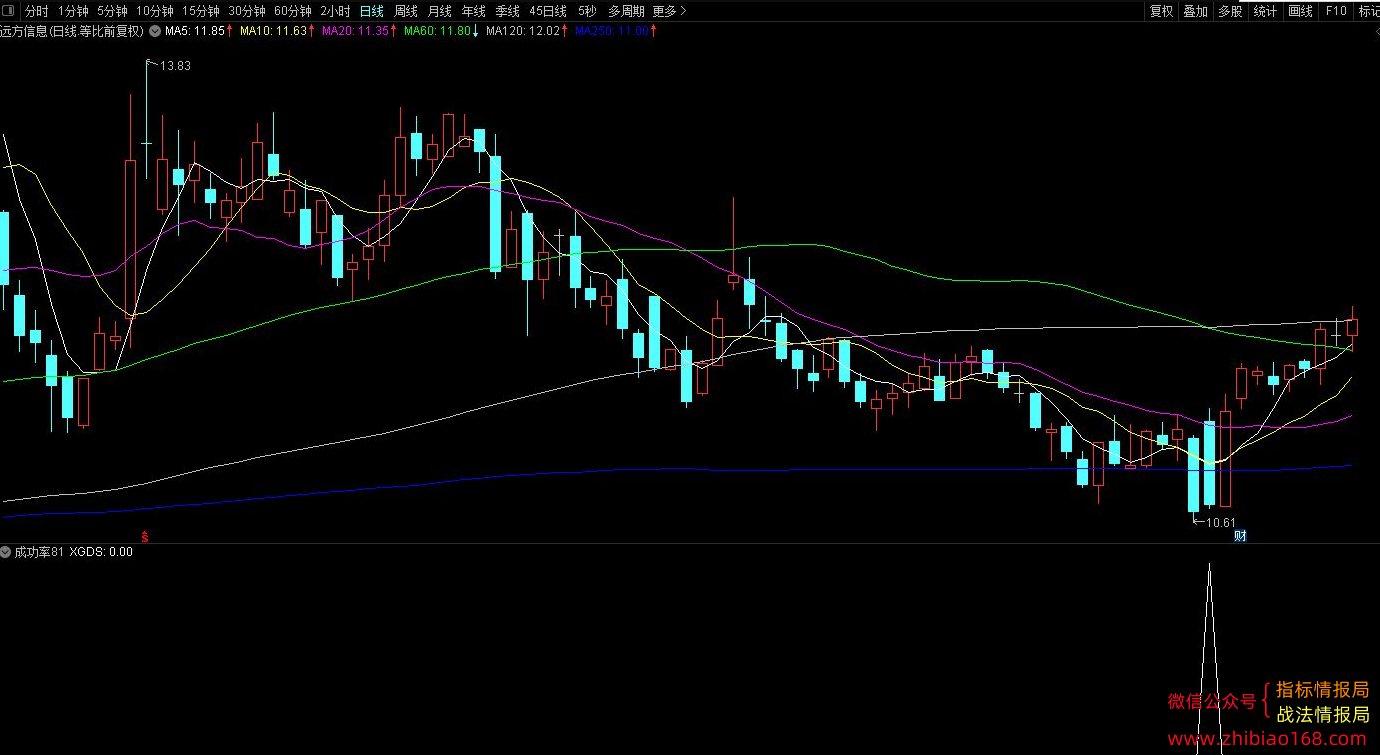Toggle the panel layout icon at top-left

[x=9, y=11]
